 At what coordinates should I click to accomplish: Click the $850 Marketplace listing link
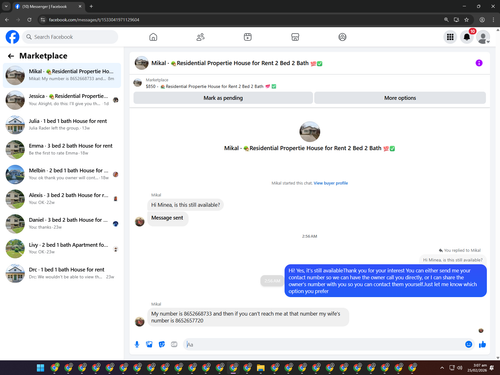click(x=211, y=86)
